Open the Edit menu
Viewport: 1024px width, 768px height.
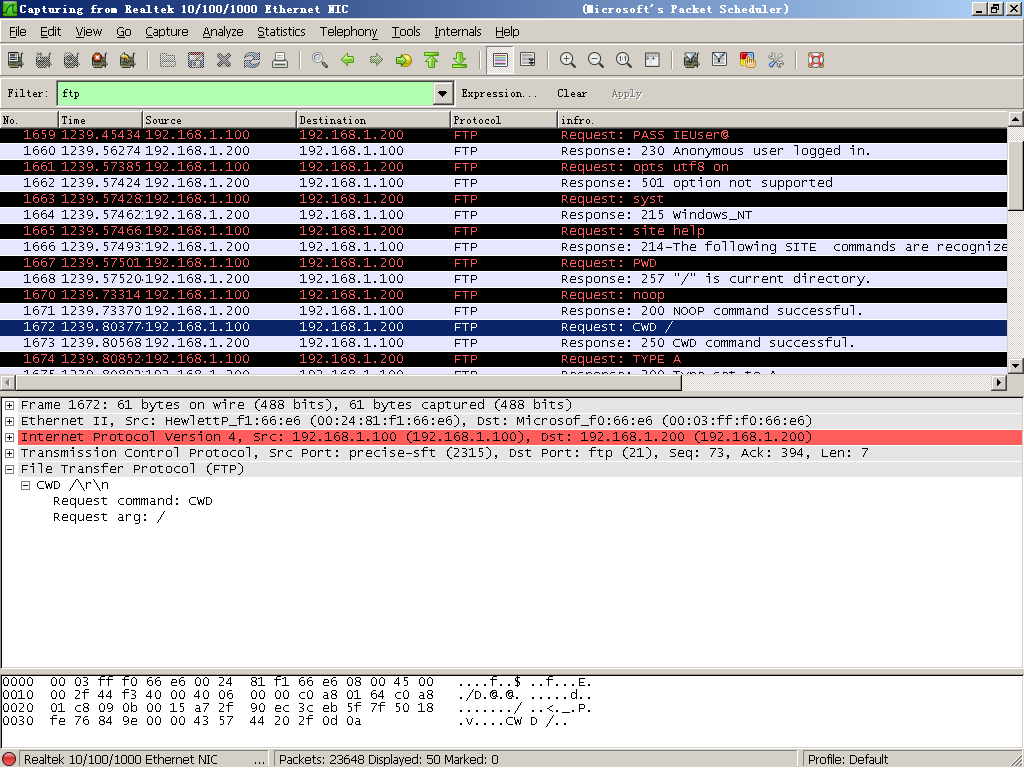pyautogui.click(x=50, y=31)
